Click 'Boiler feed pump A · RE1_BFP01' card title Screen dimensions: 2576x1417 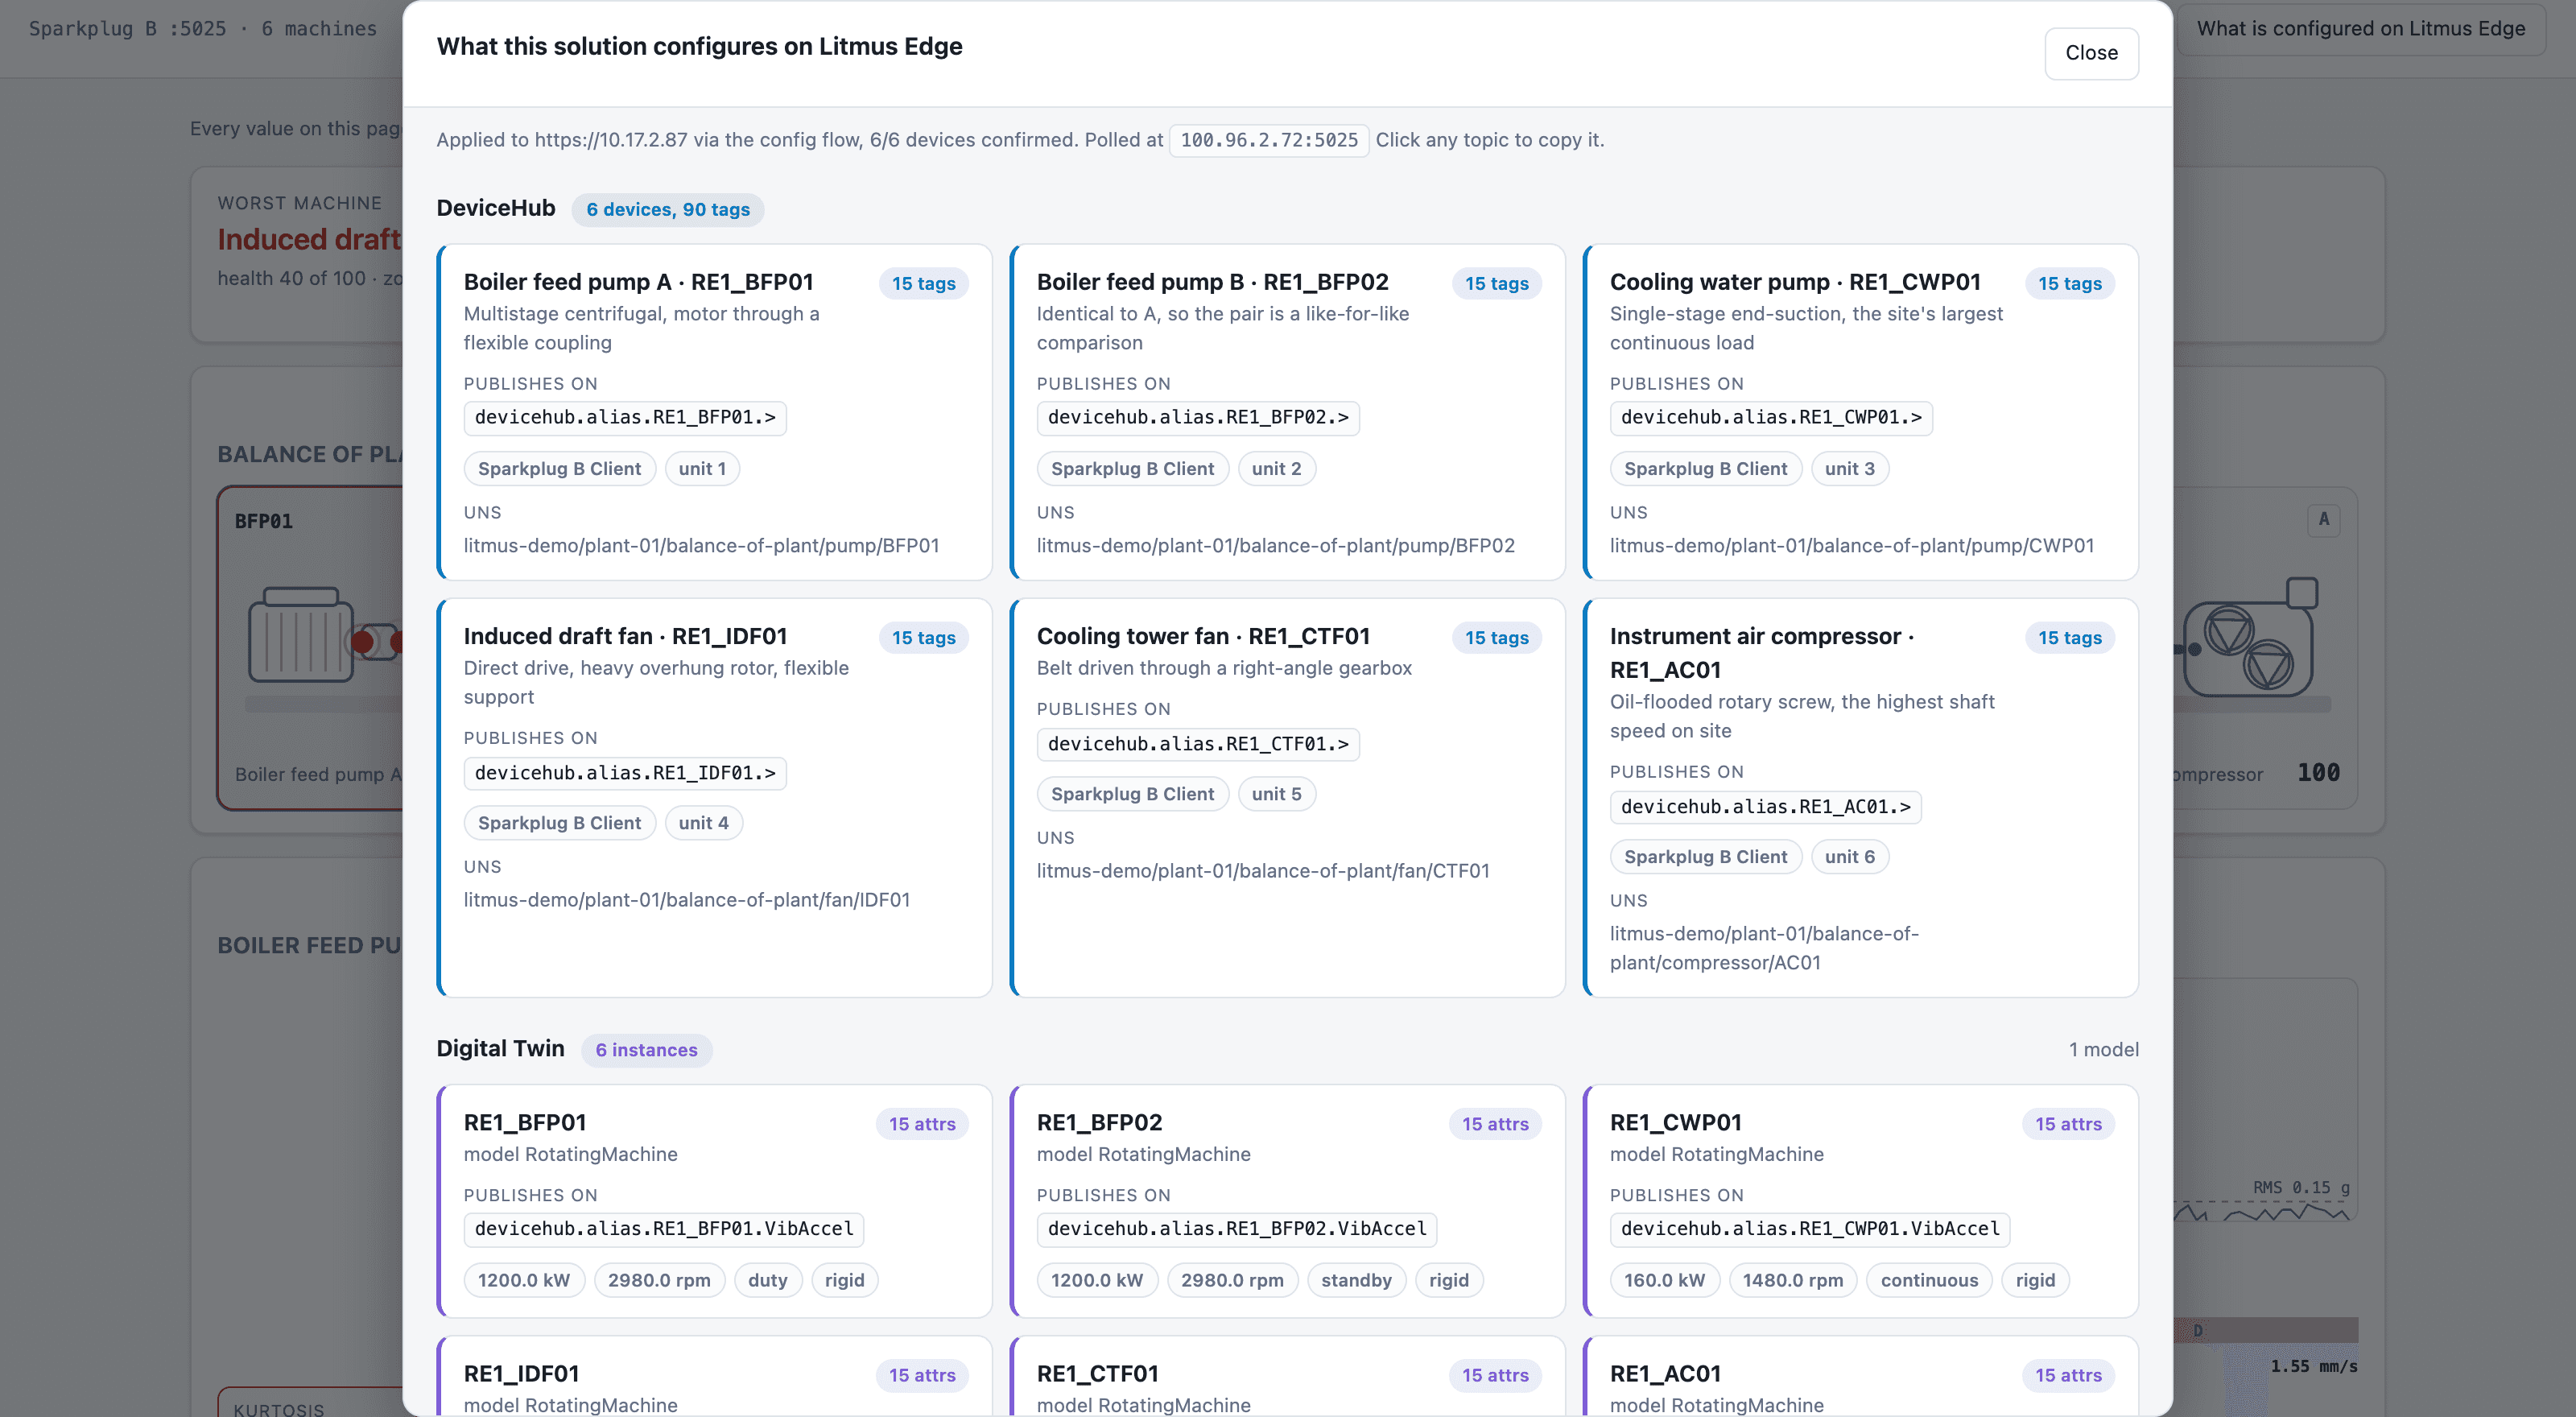(x=638, y=283)
